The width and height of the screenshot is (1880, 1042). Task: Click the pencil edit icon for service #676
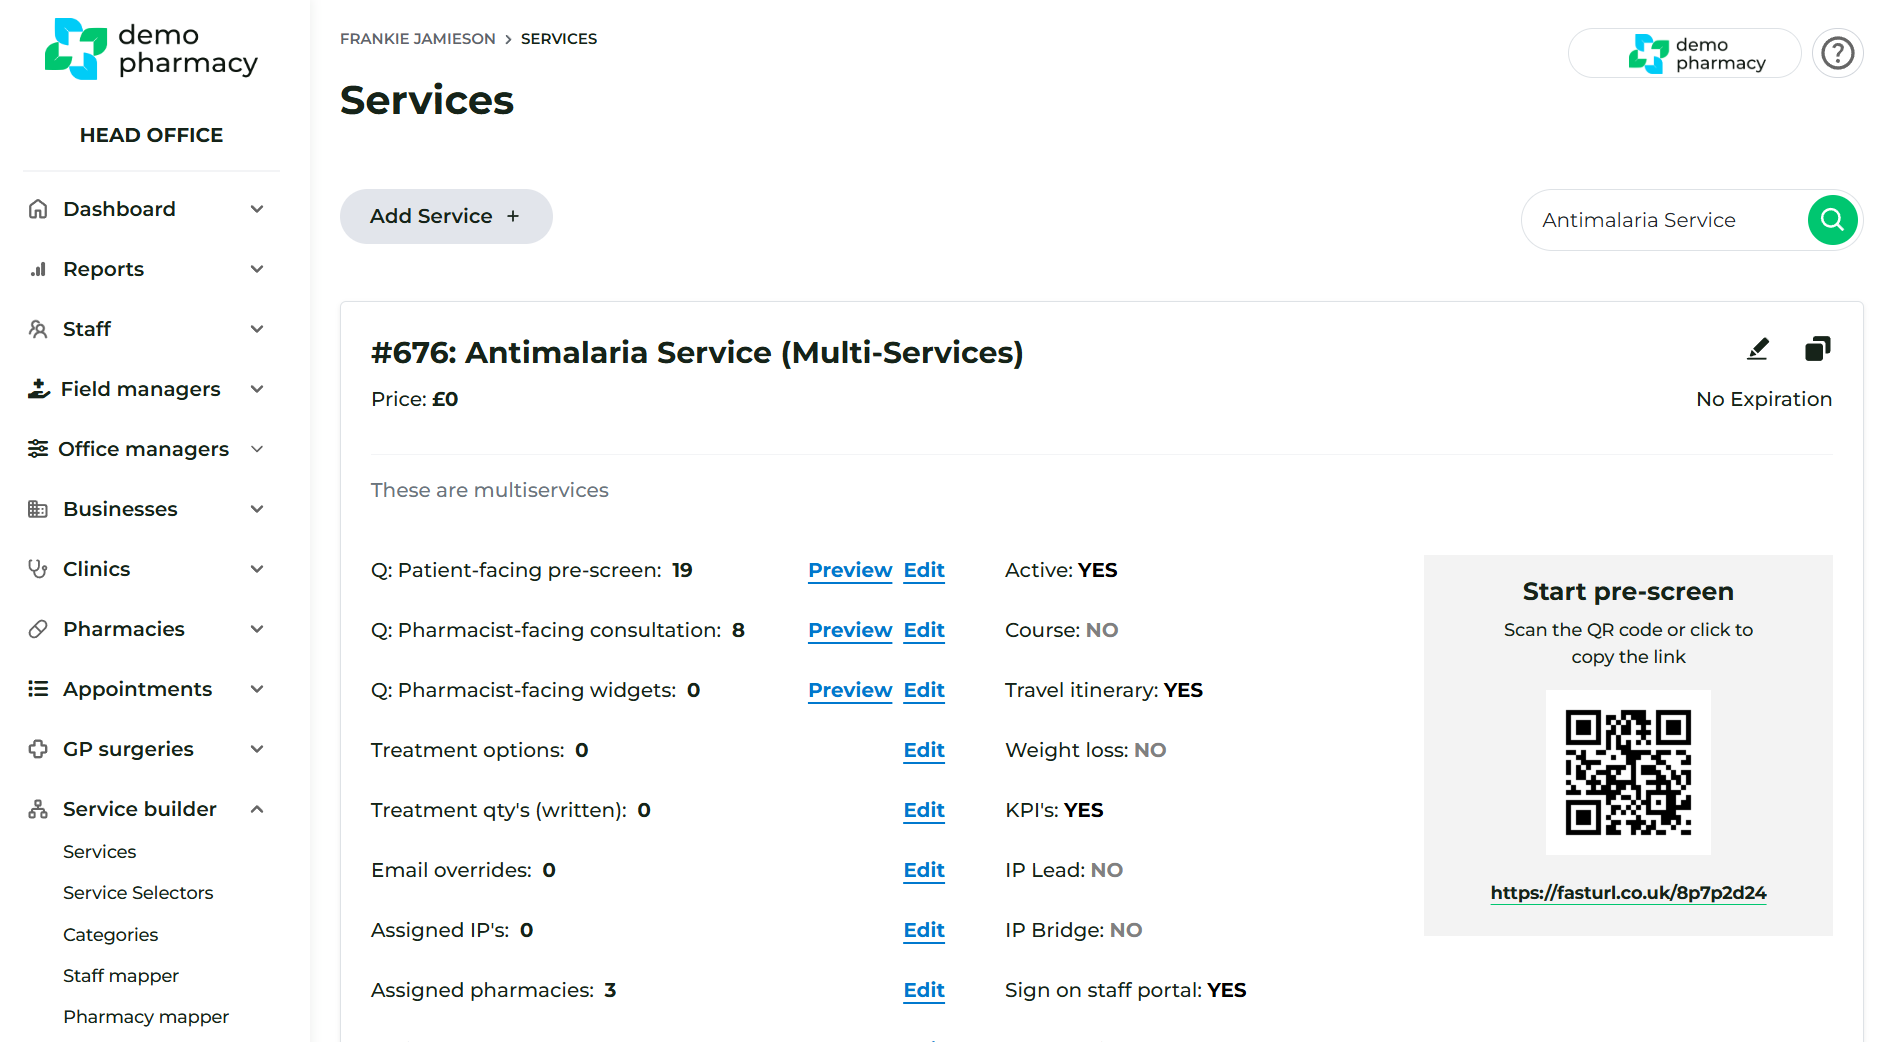click(x=1757, y=349)
